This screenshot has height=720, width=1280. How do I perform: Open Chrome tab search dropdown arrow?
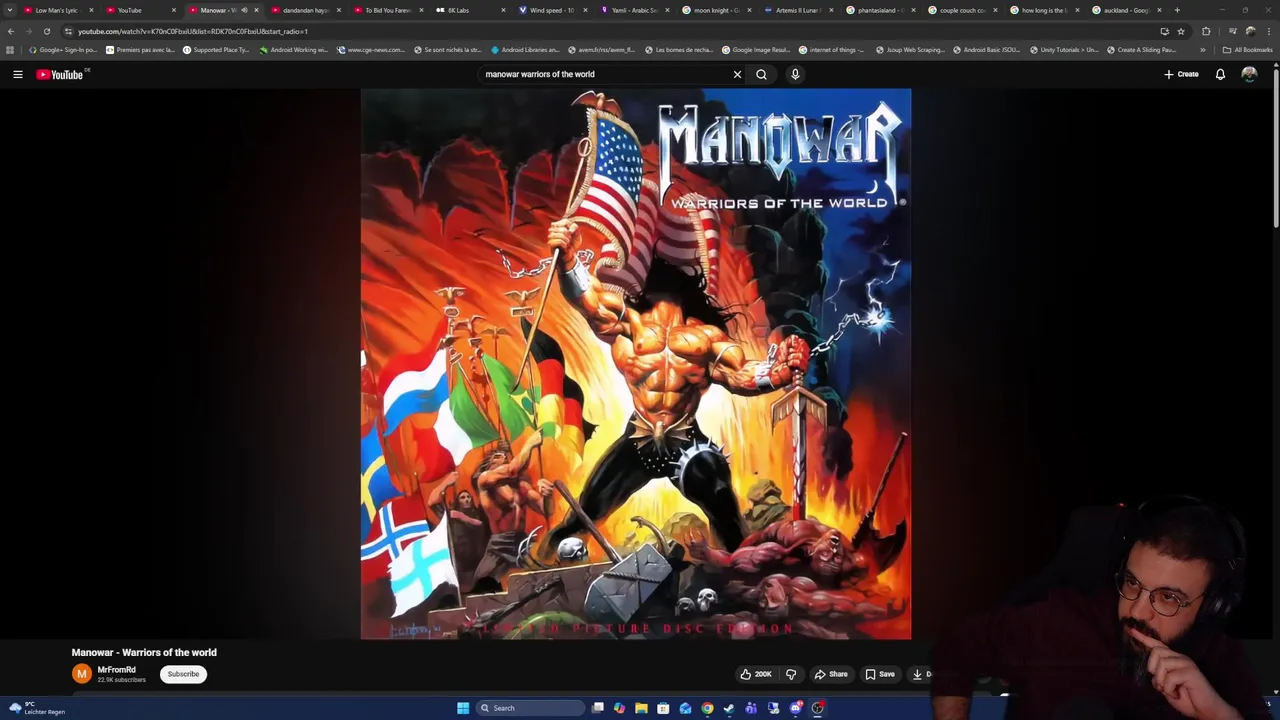pyautogui.click(x=10, y=10)
